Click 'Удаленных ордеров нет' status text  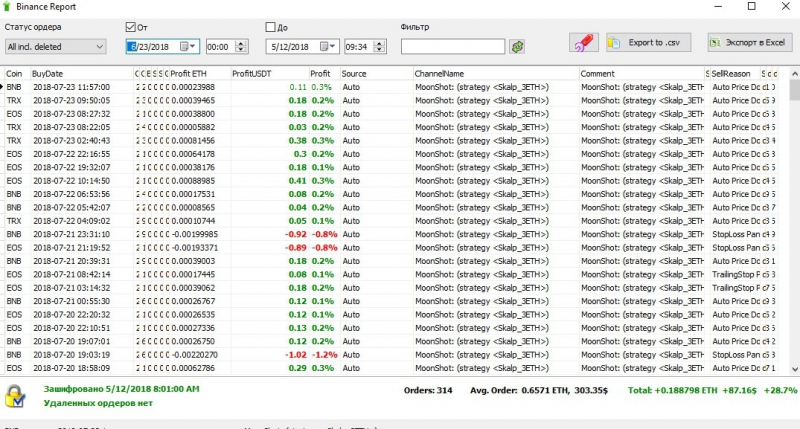coord(98,403)
